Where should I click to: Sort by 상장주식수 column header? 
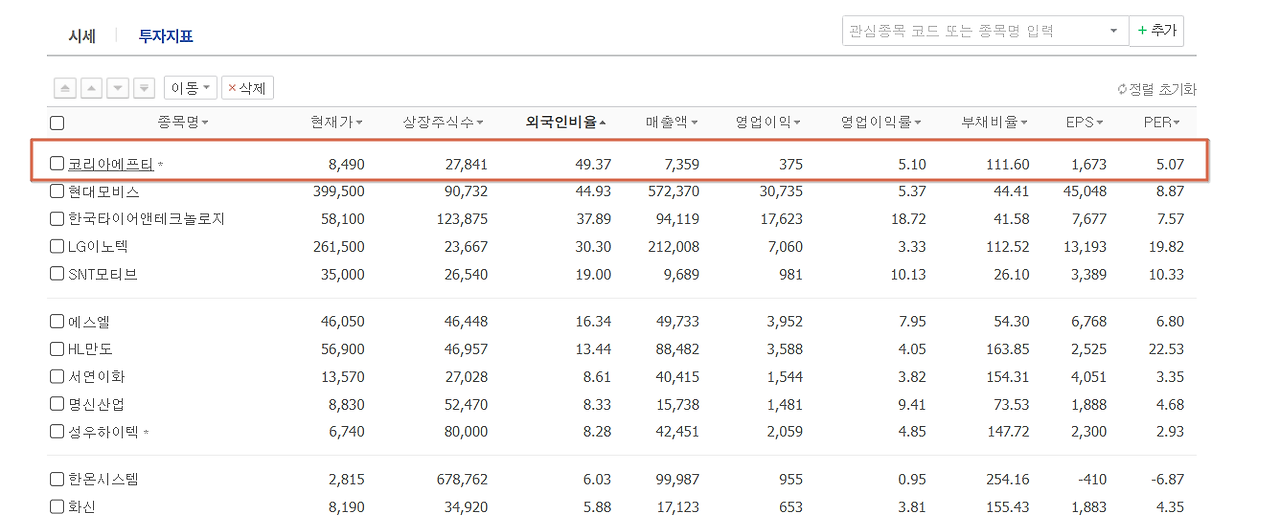(x=443, y=122)
